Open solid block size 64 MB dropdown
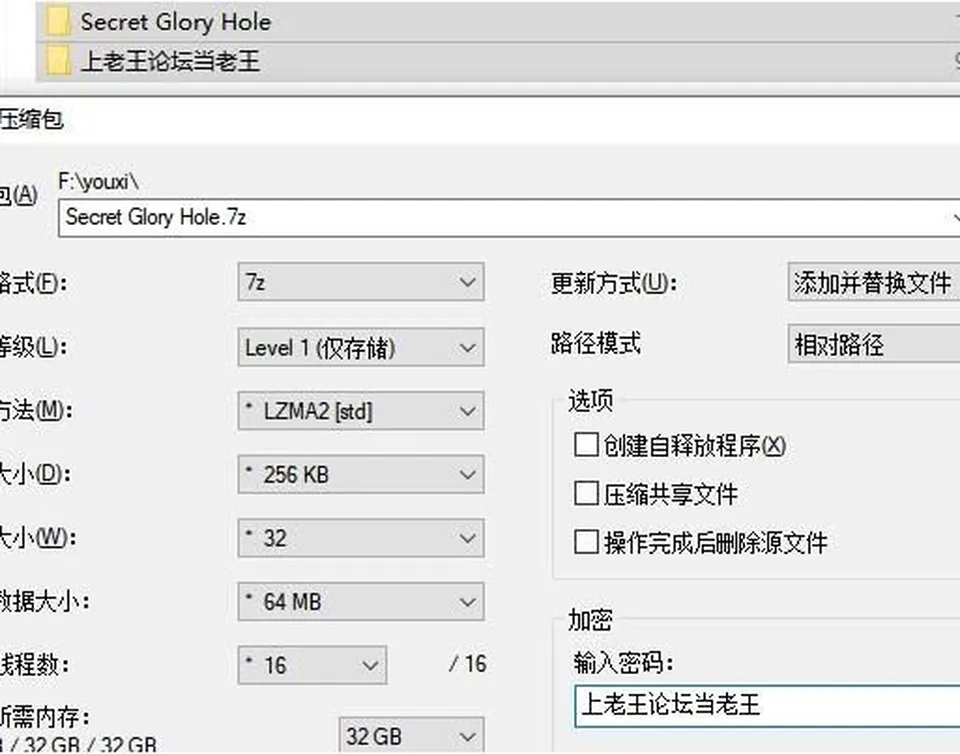The height and width of the screenshot is (754, 960). (361, 602)
